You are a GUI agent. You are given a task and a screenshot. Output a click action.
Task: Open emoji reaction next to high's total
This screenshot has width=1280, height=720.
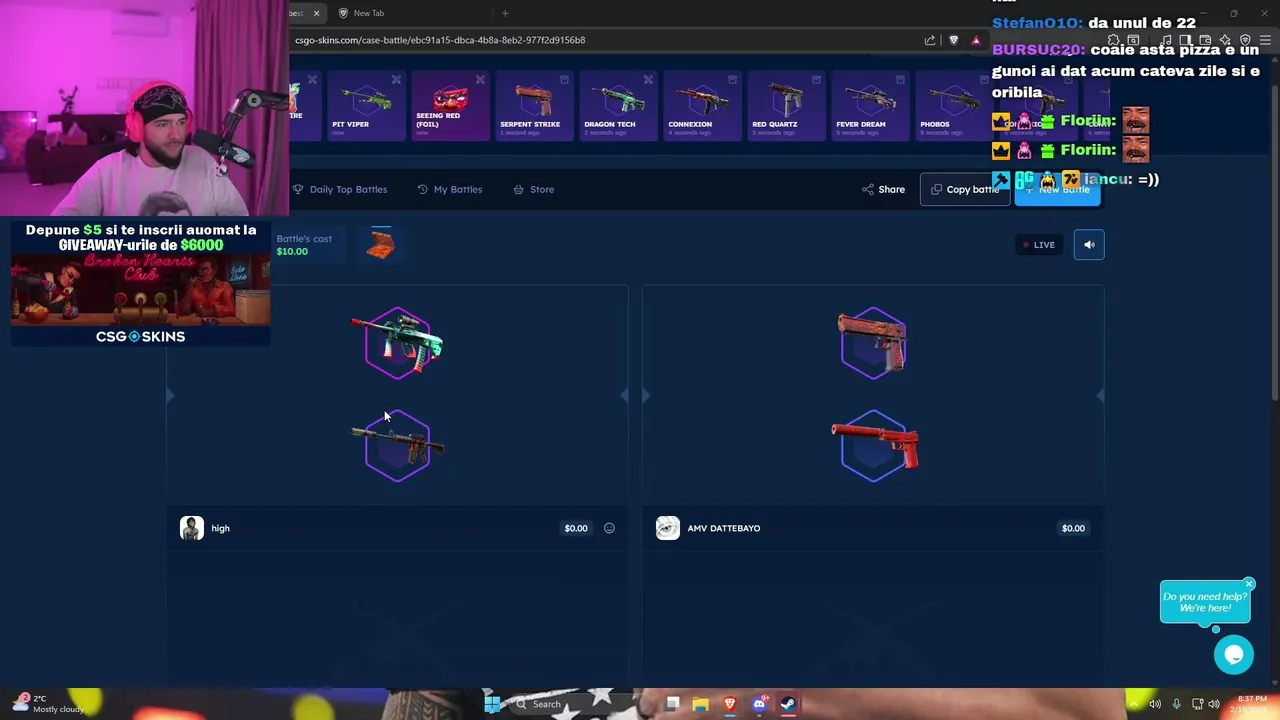click(x=609, y=528)
